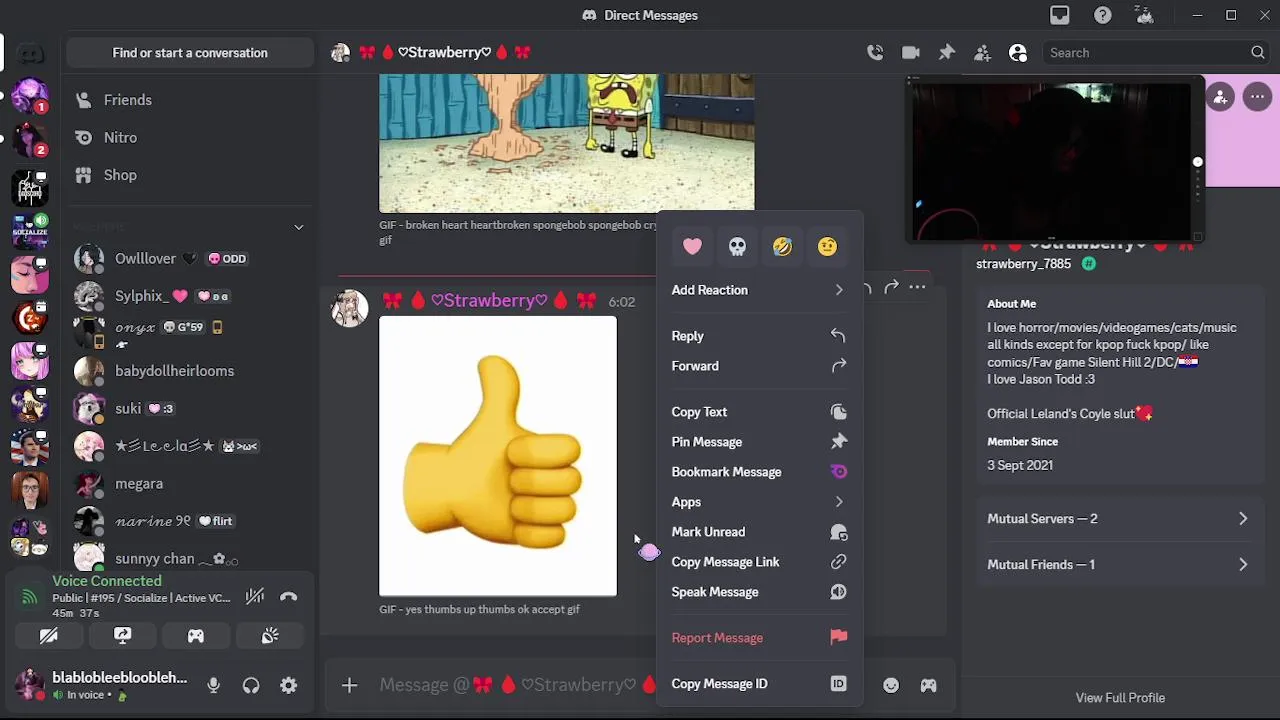Open the Inbox tray icon
The width and height of the screenshot is (1280, 720).
[1060, 15]
